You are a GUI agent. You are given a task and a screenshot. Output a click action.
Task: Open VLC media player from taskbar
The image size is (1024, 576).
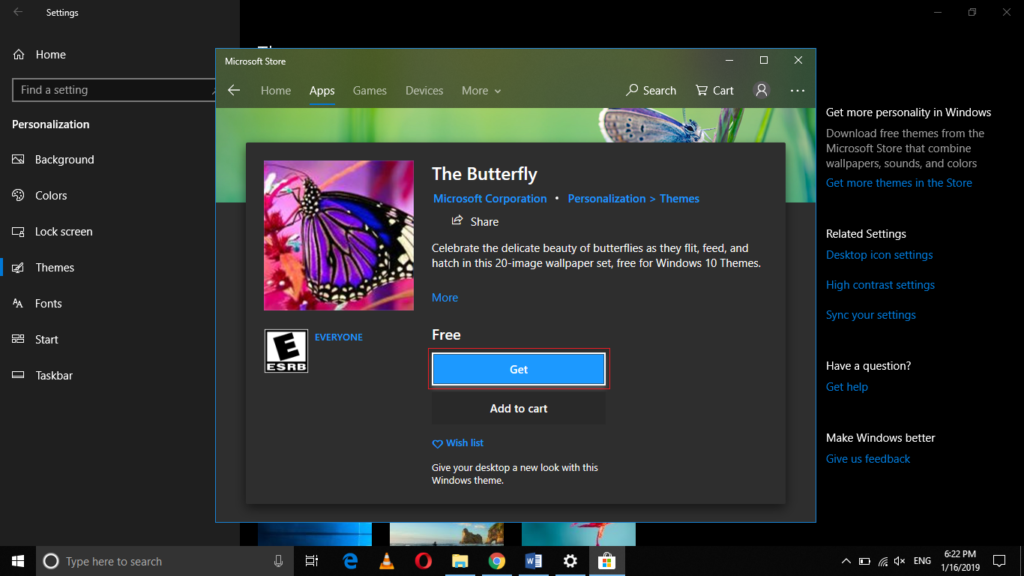(387, 561)
